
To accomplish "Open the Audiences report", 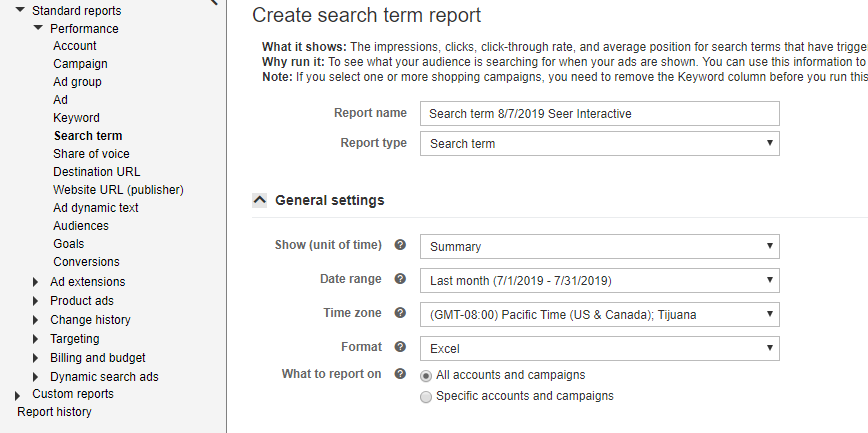I will click(x=81, y=226).
